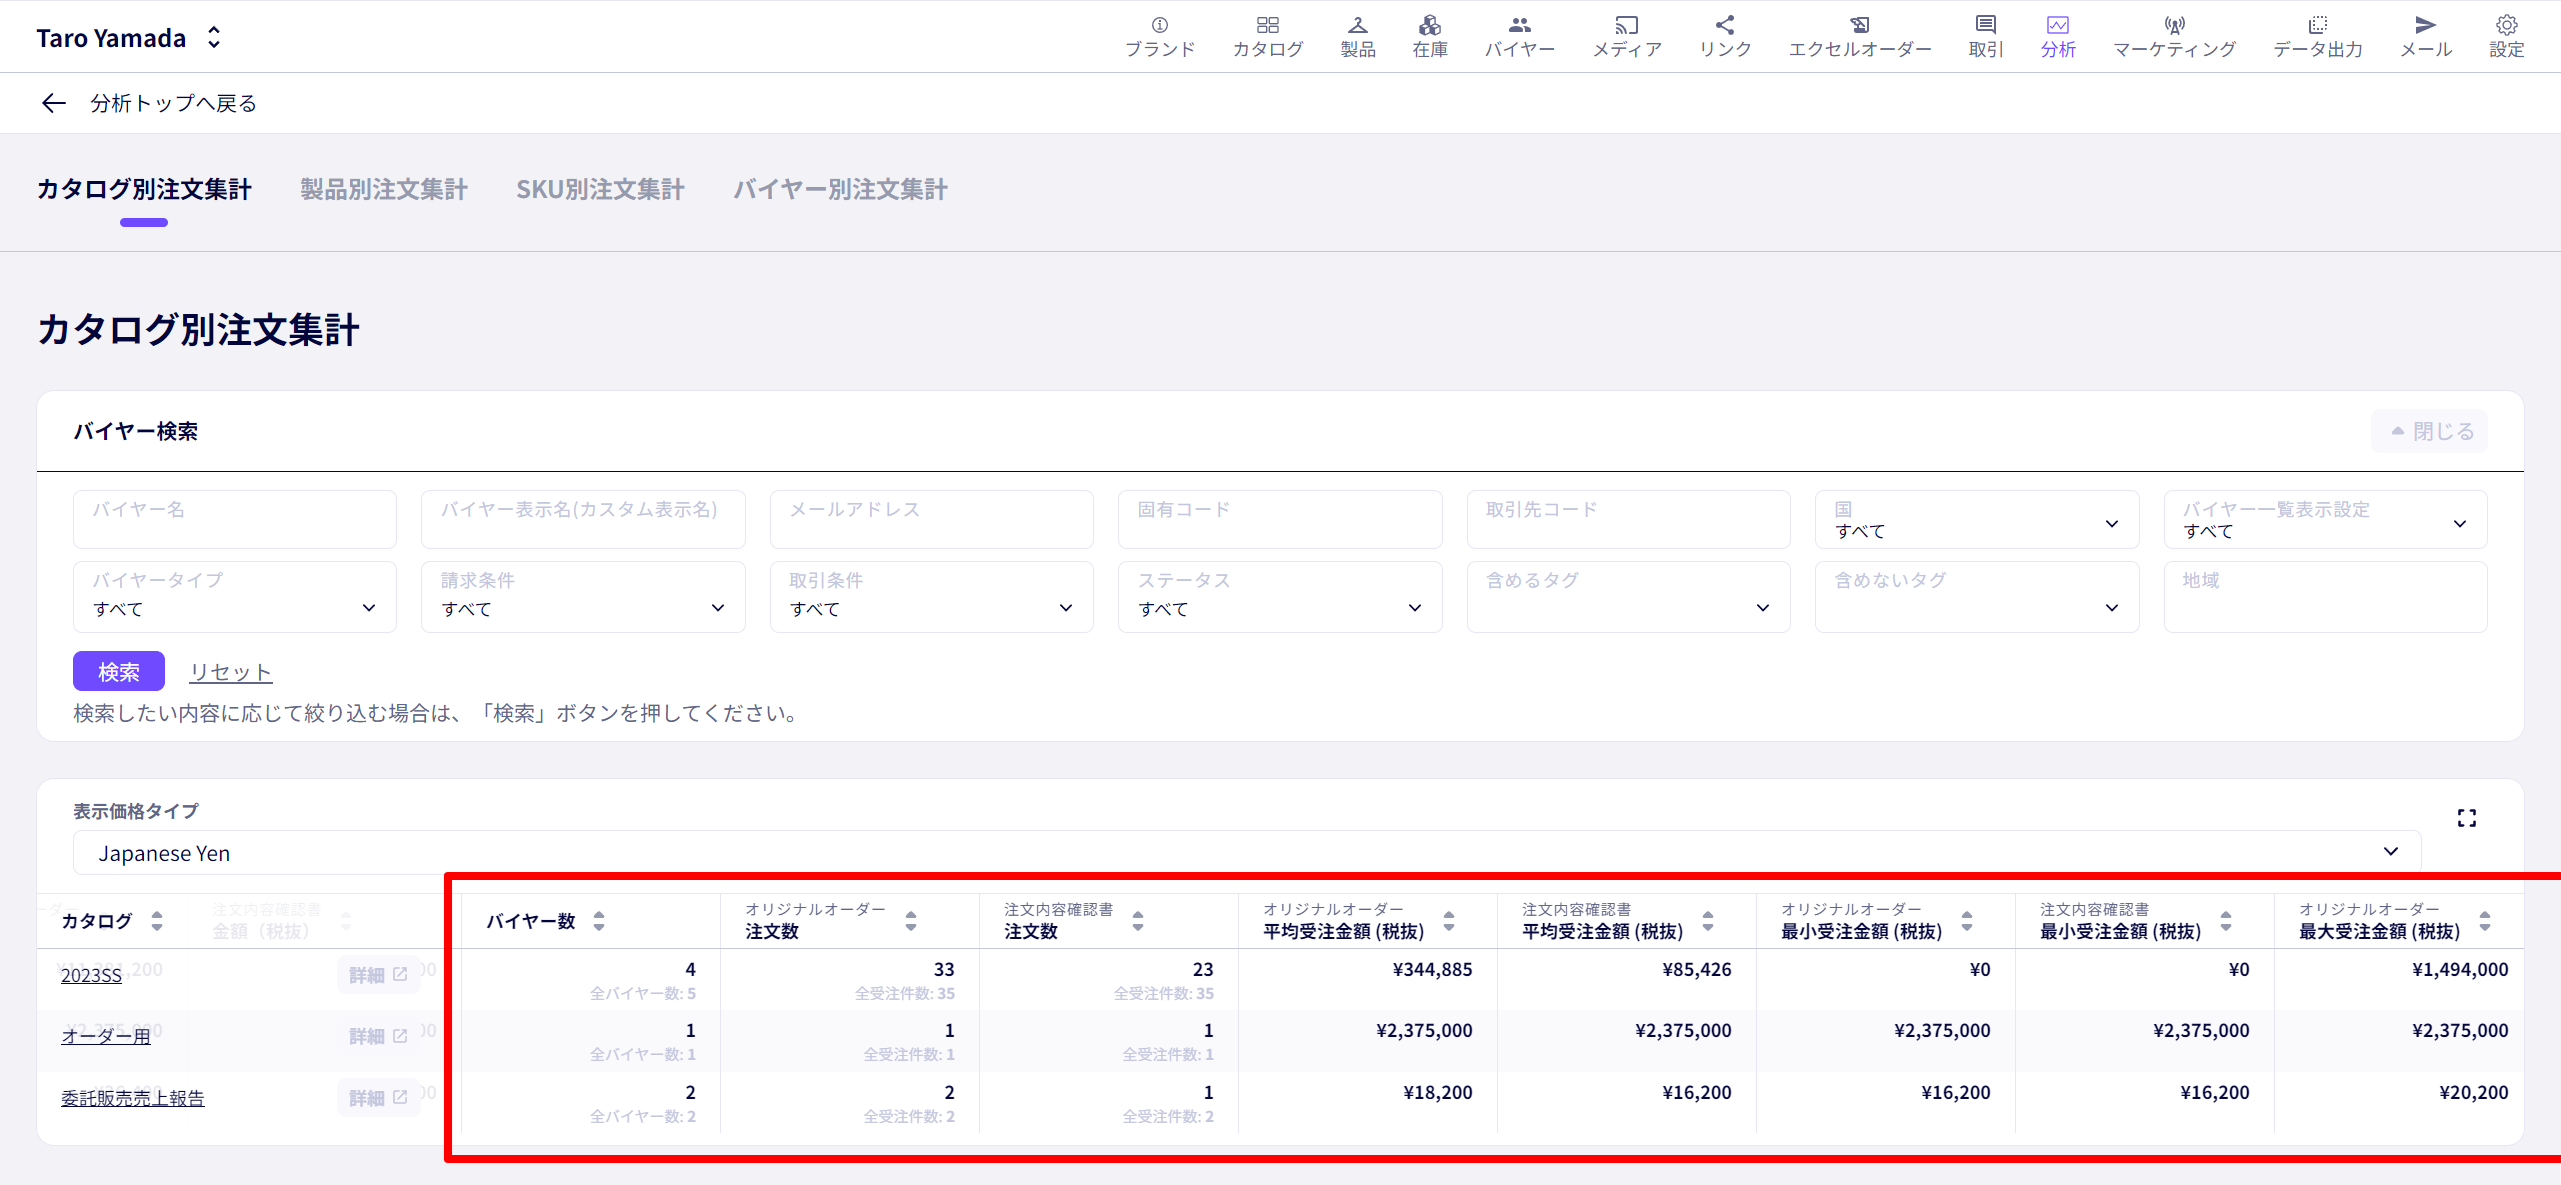
Task: Sort by バイヤー数 column
Action: (598, 920)
